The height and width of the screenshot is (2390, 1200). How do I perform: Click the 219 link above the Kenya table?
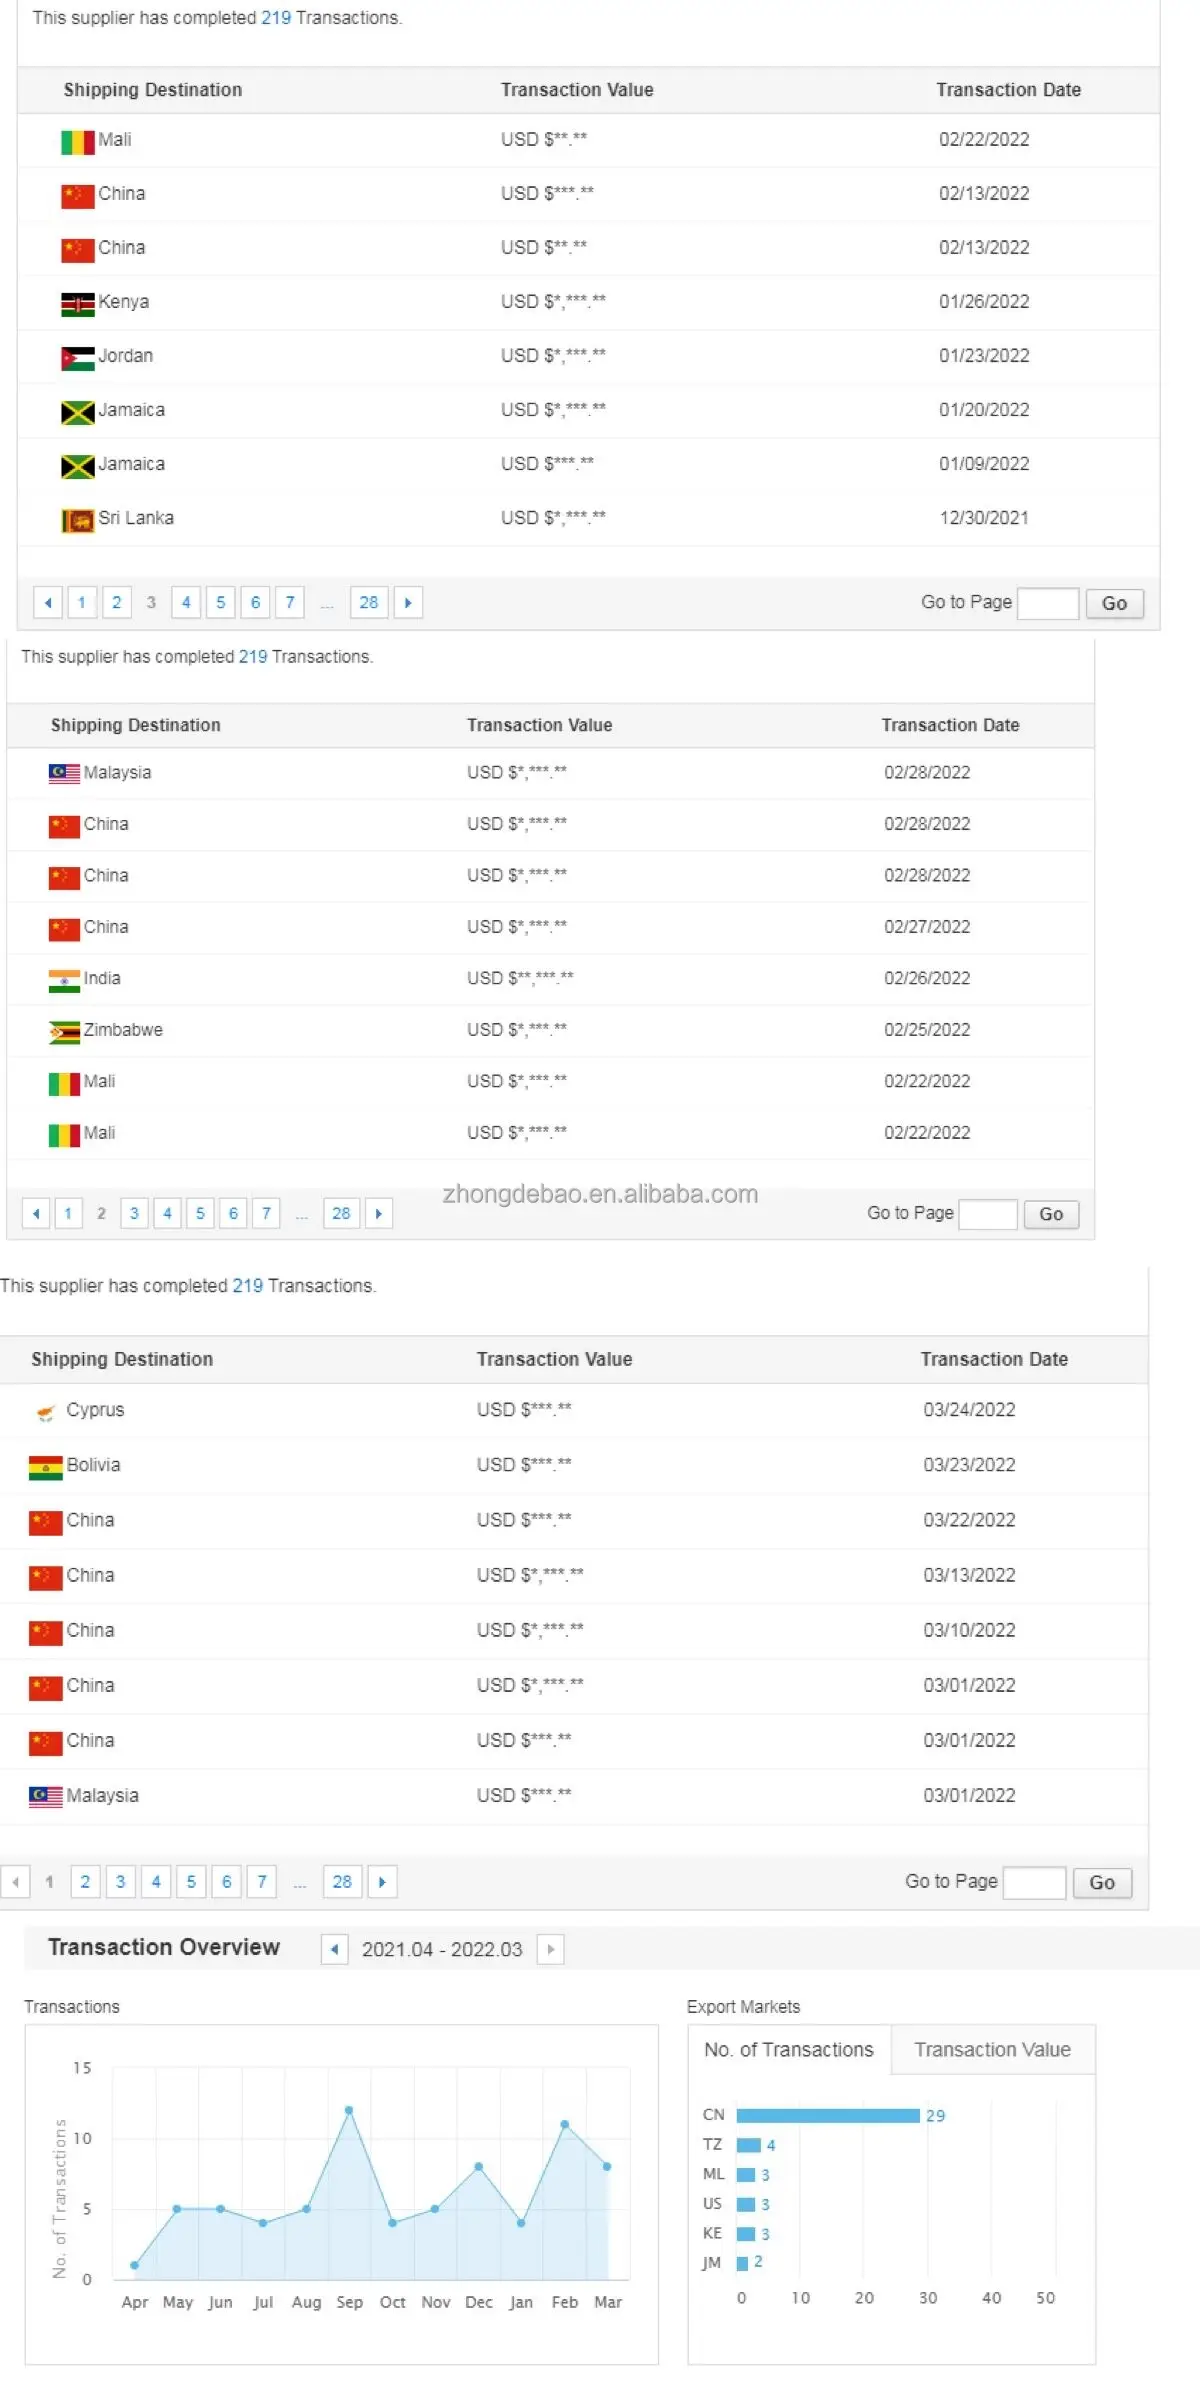click(x=276, y=18)
